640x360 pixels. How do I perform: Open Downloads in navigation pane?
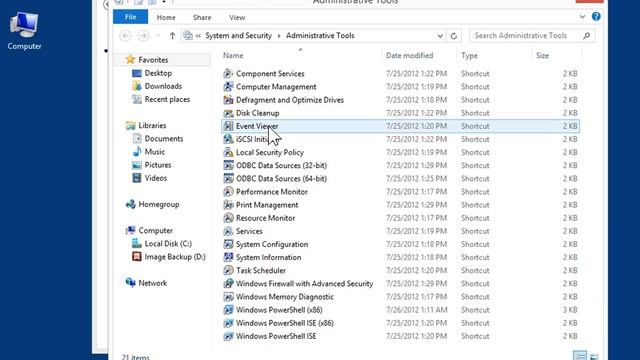(x=163, y=86)
